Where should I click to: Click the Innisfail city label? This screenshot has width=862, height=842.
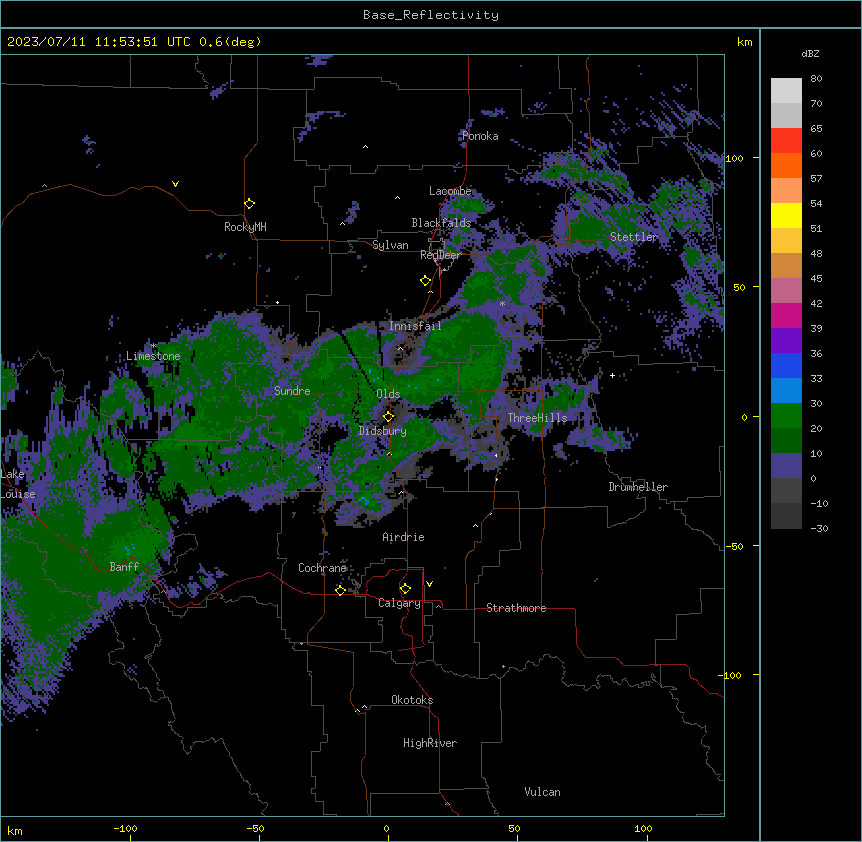pyautogui.click(x=415, y=326)
